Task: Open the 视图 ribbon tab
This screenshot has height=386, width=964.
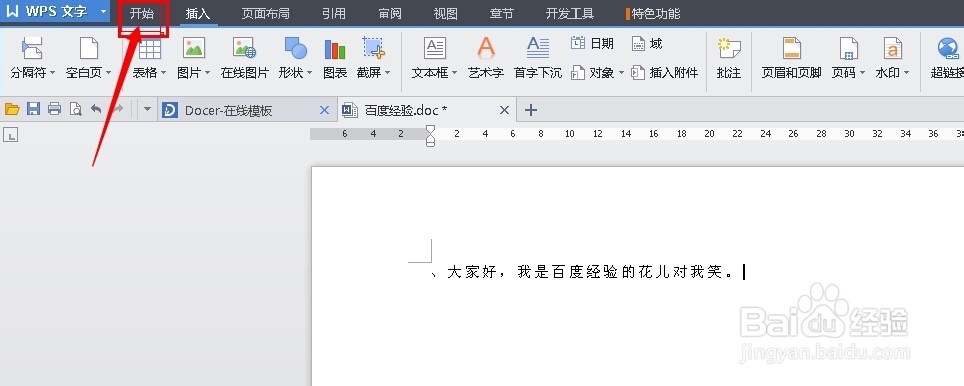Action: [x=445, y=13]
